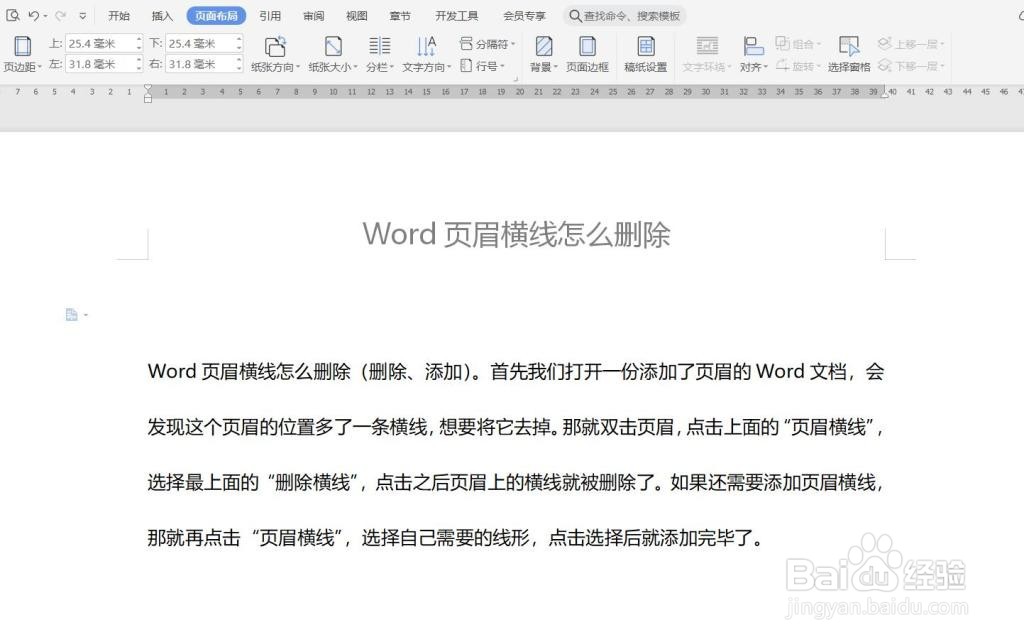
Task: Open 稿纸设置 manuscript paper settings
Action: (646, 54)
